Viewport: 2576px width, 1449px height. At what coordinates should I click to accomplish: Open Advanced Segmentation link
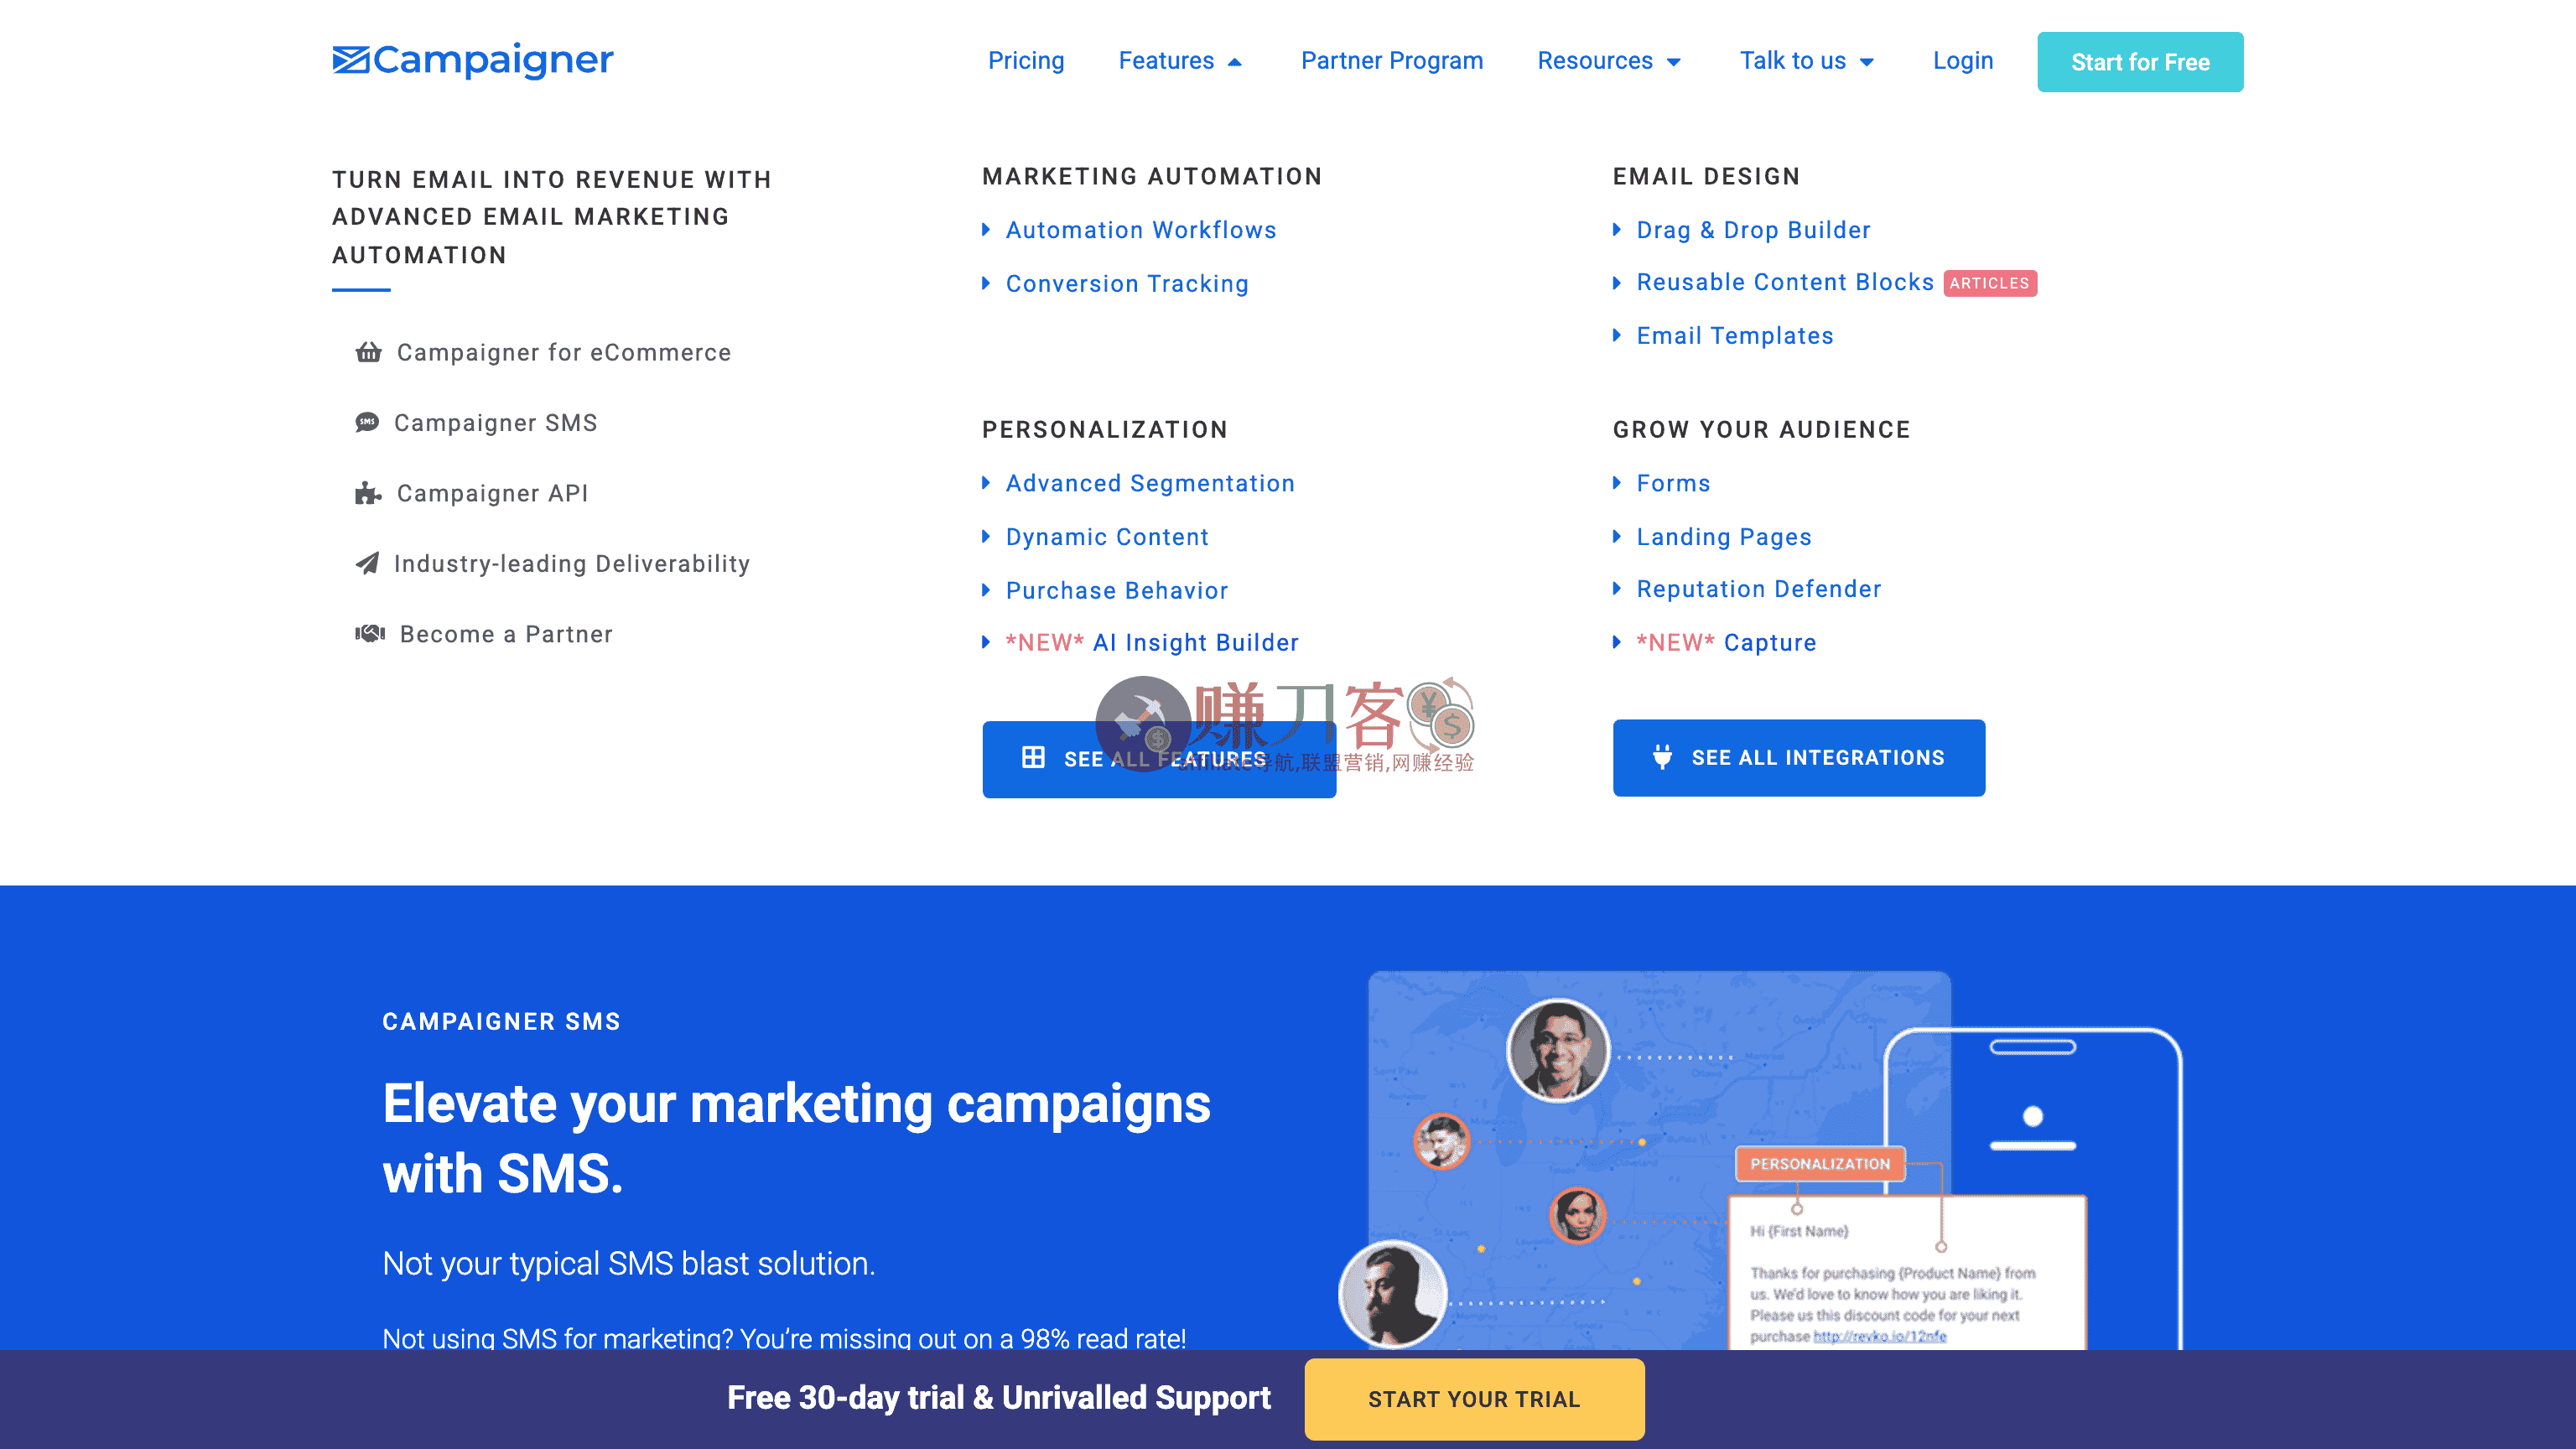(x=1150, y=483)
